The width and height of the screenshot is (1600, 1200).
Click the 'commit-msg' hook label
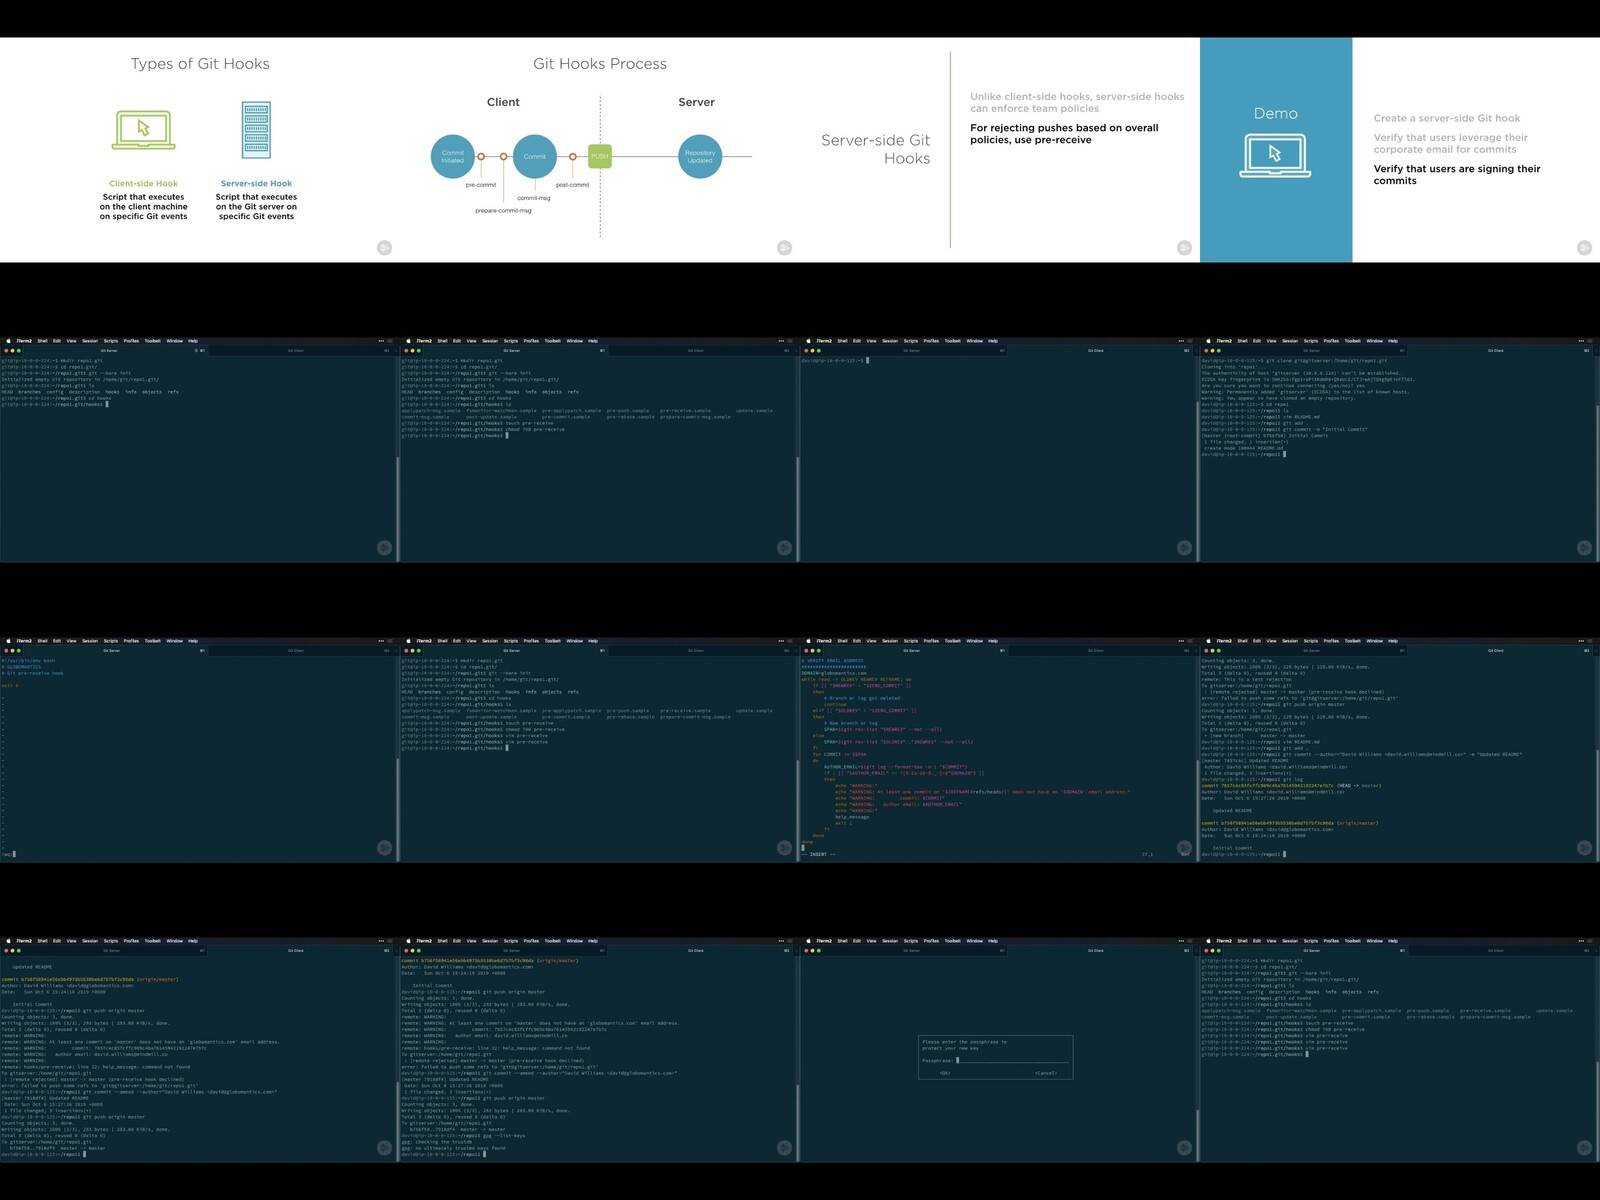pyautogui.click(x=534, y=198)
